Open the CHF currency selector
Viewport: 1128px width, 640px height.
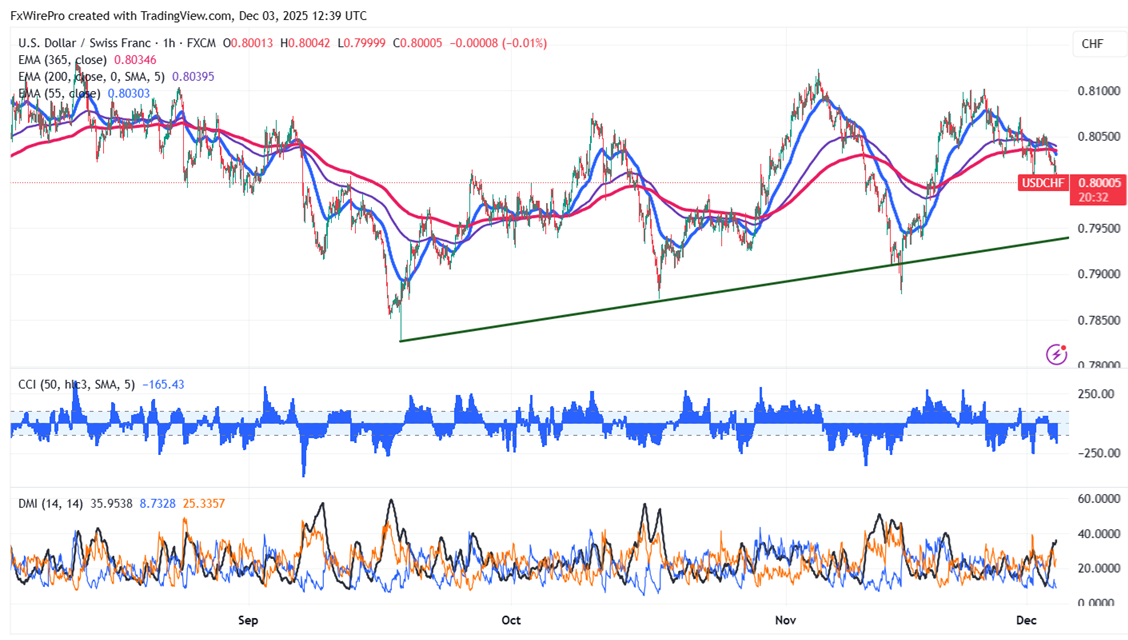[1099, 44]
